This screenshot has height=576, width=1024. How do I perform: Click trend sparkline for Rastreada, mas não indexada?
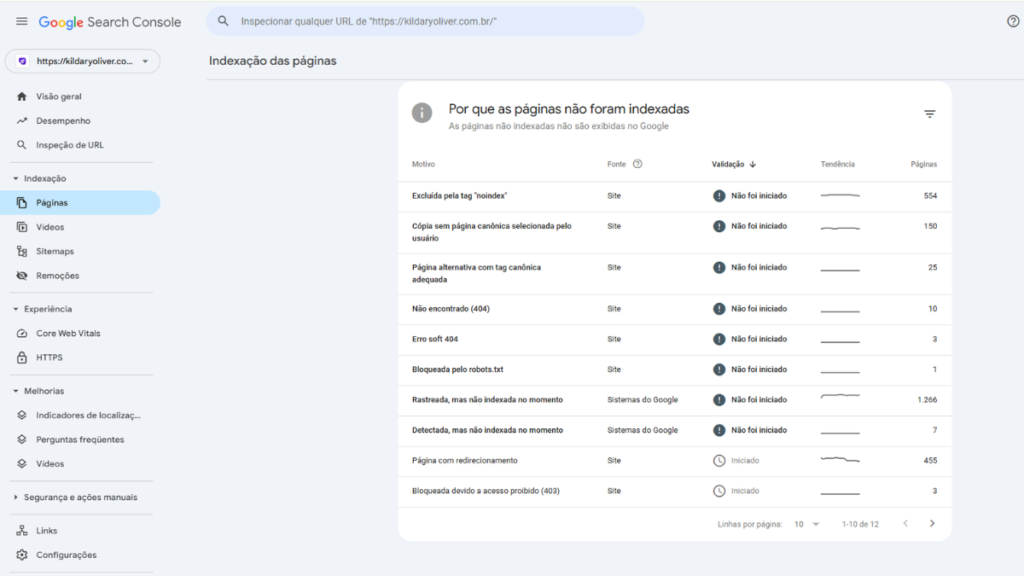point(840,396)
